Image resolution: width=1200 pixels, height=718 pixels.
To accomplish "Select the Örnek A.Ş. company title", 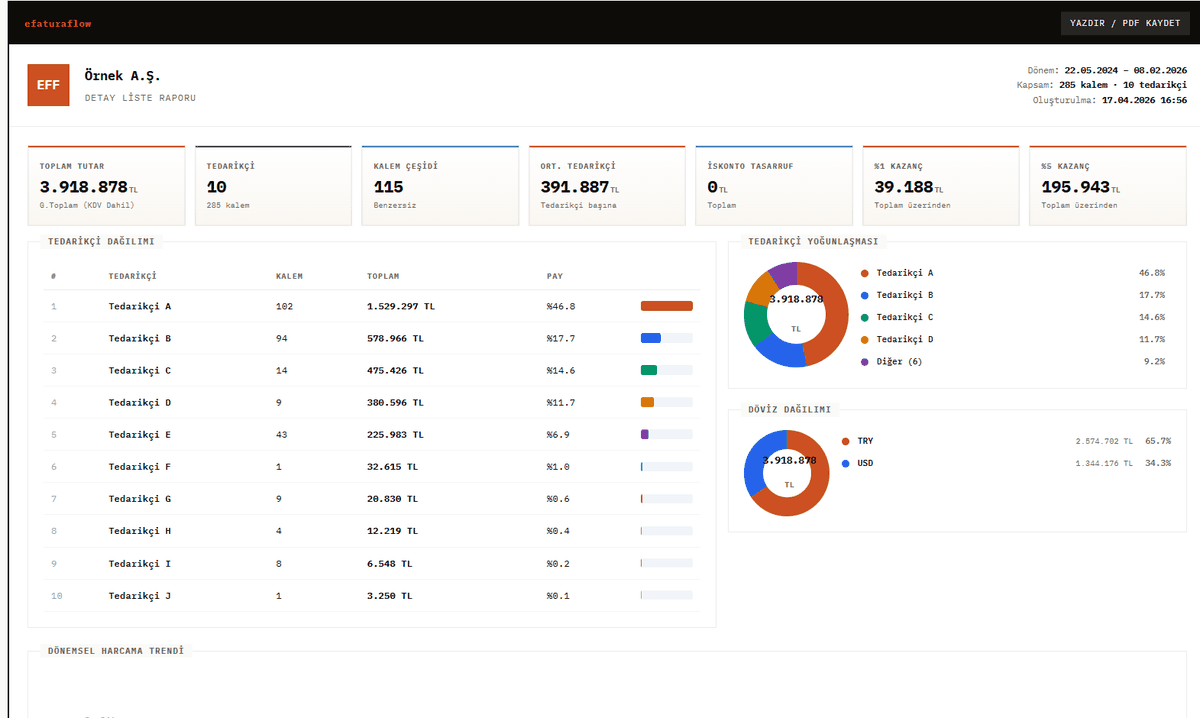I will [122, 76].
